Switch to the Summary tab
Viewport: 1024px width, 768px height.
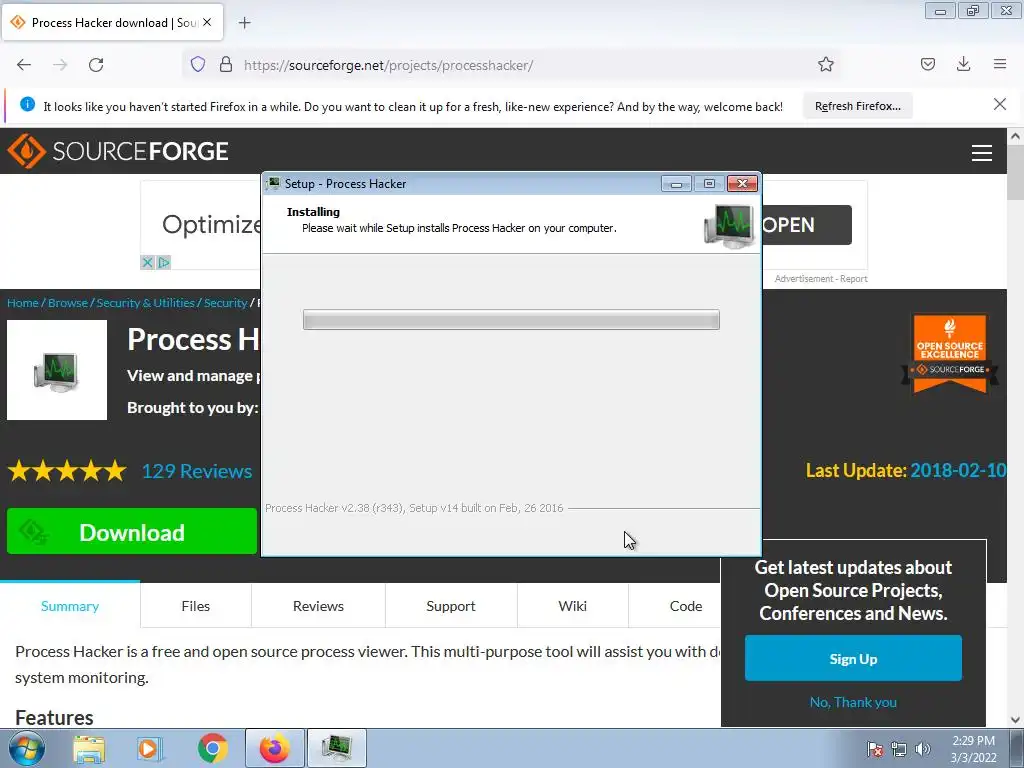tap(70, 606)
